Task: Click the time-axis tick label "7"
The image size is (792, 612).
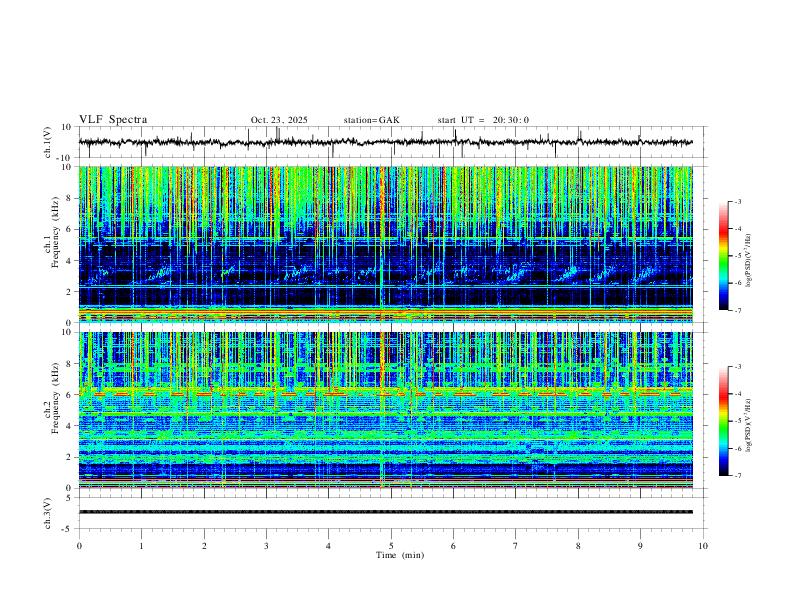Action: (x=516, y=546)
